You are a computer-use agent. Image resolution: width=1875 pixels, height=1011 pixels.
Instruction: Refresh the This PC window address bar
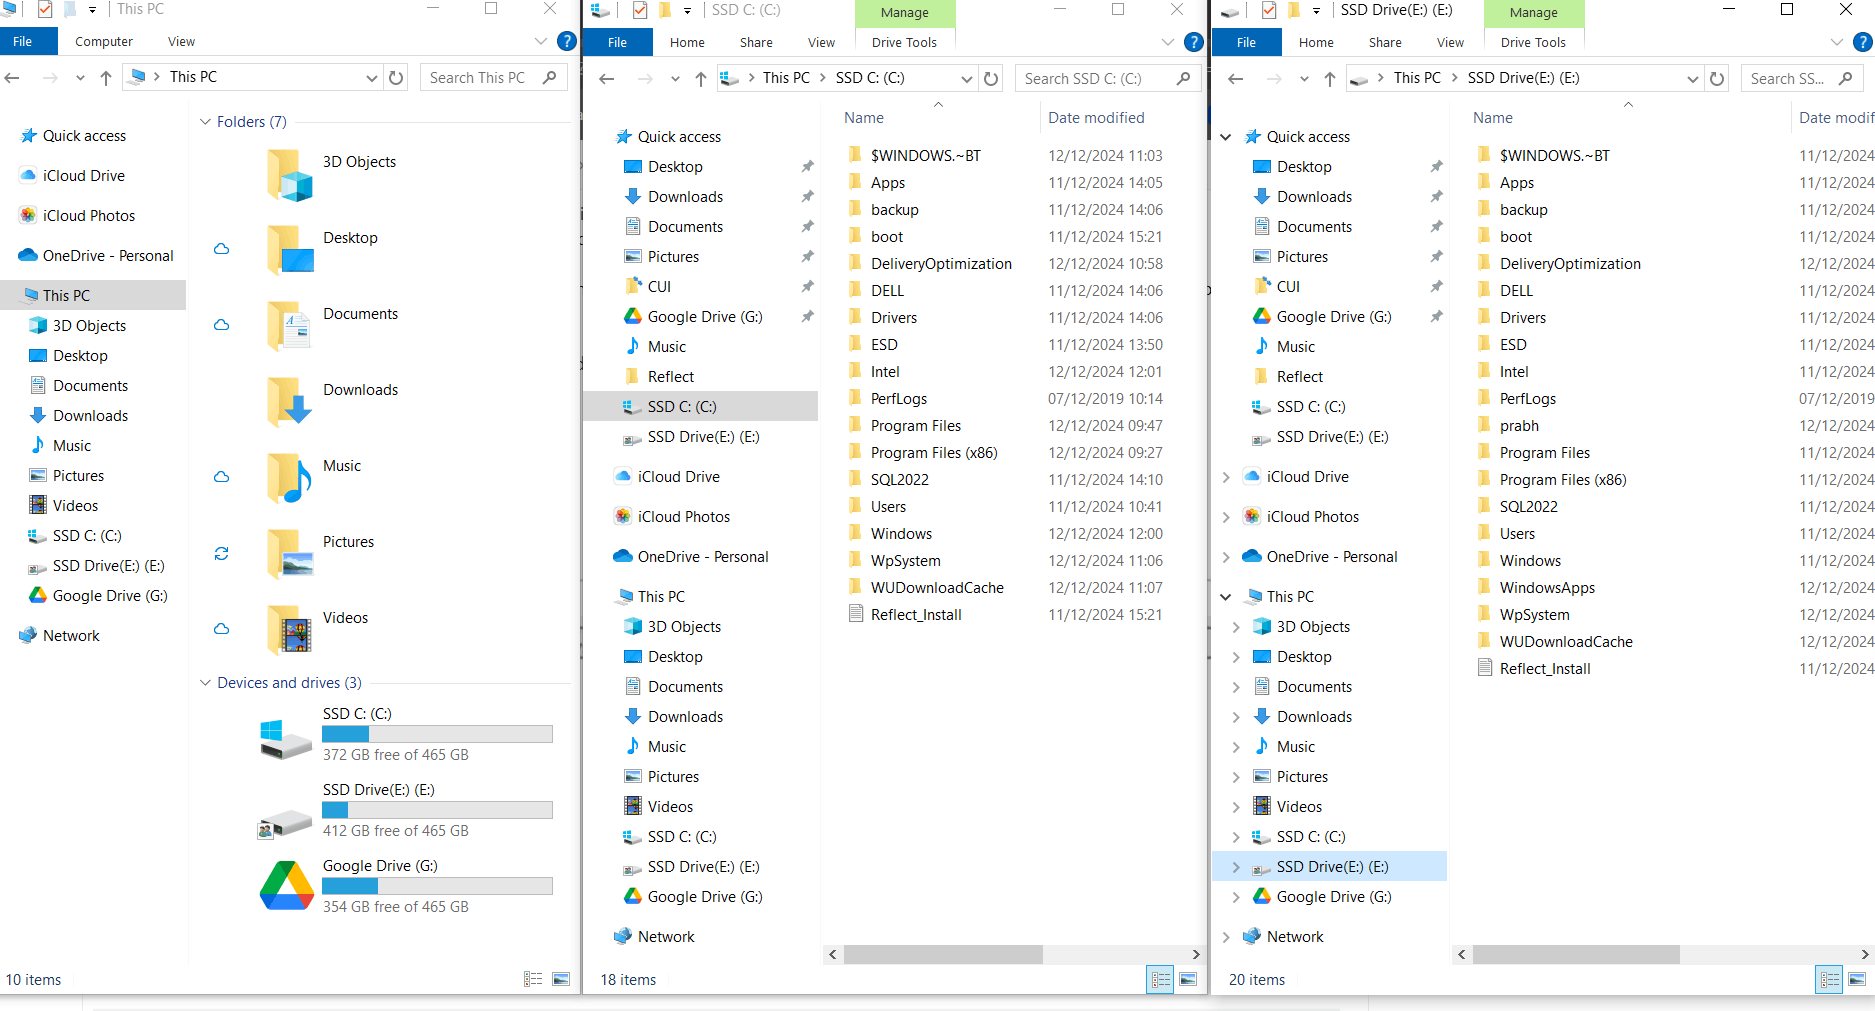click(x=396, y=77)
